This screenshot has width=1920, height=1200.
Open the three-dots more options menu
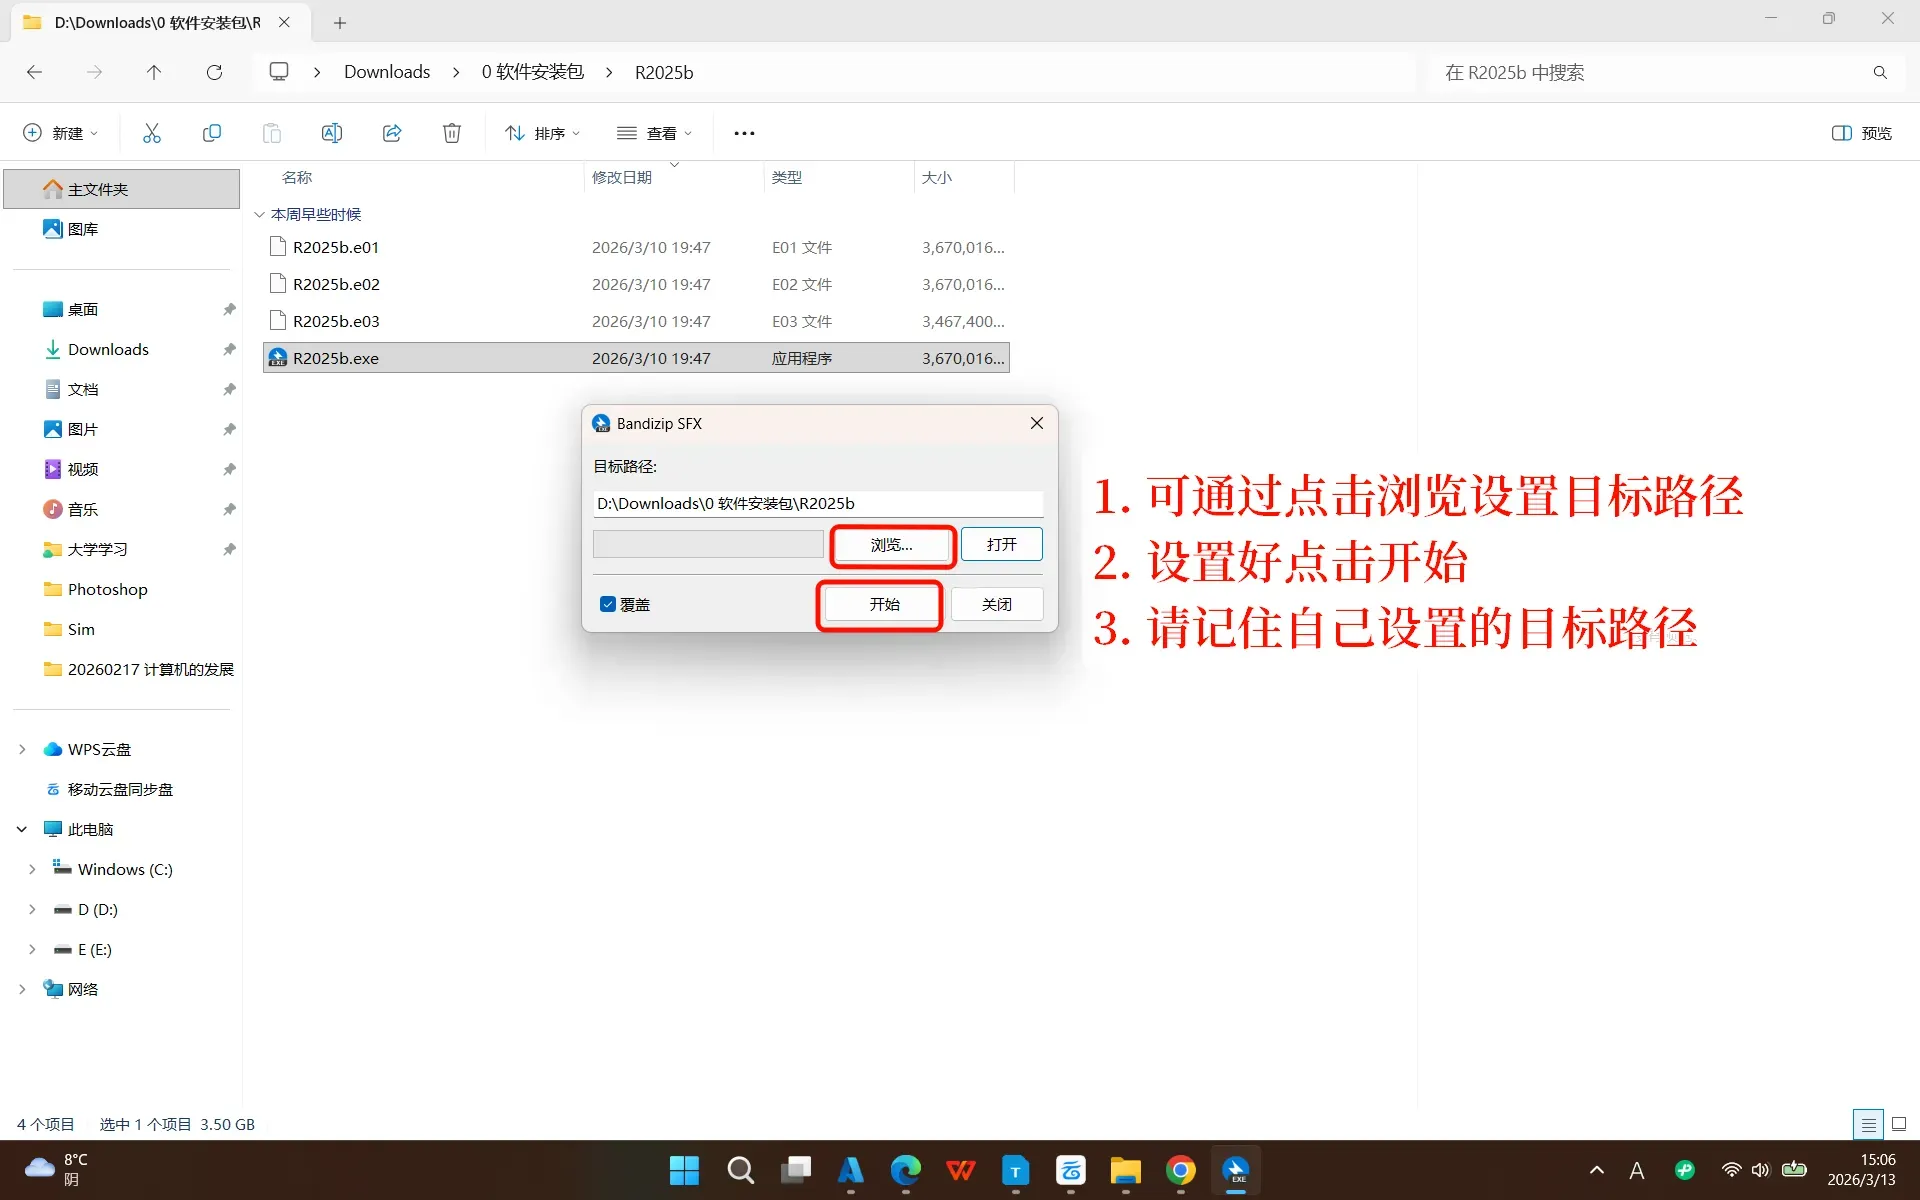[744, 133]
